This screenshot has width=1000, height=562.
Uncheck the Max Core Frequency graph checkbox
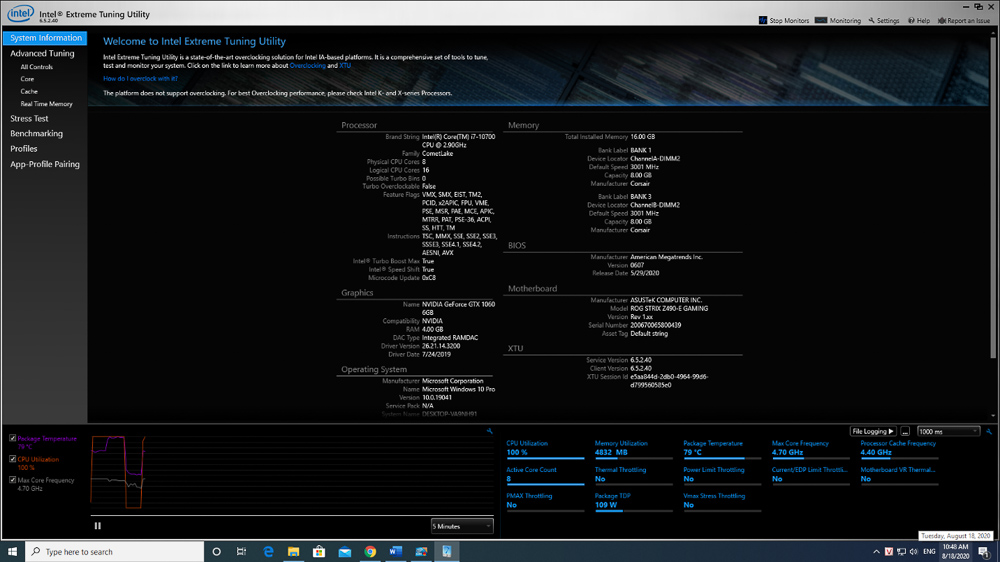point(13,480)
